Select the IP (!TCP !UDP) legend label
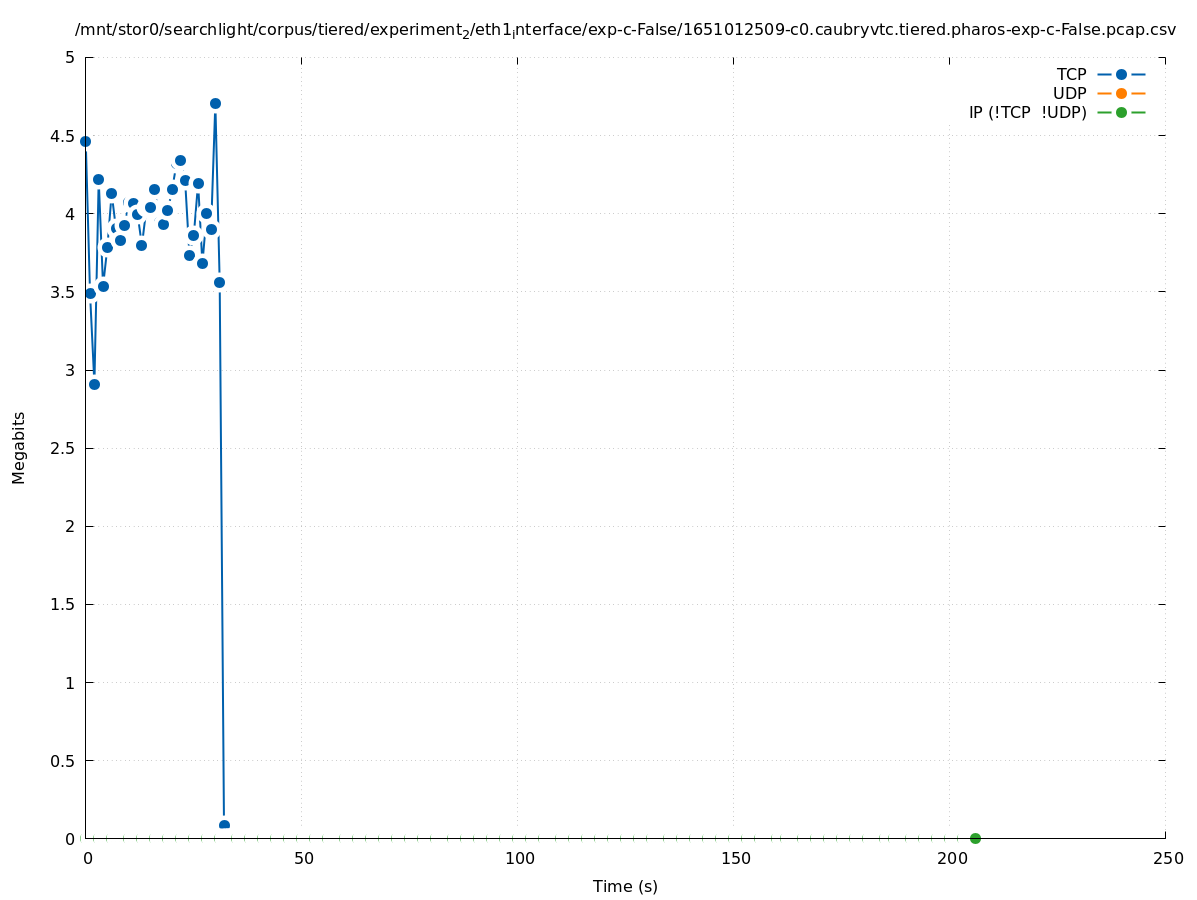The width and height of the screenshot is (1197, 900). 1027,112
